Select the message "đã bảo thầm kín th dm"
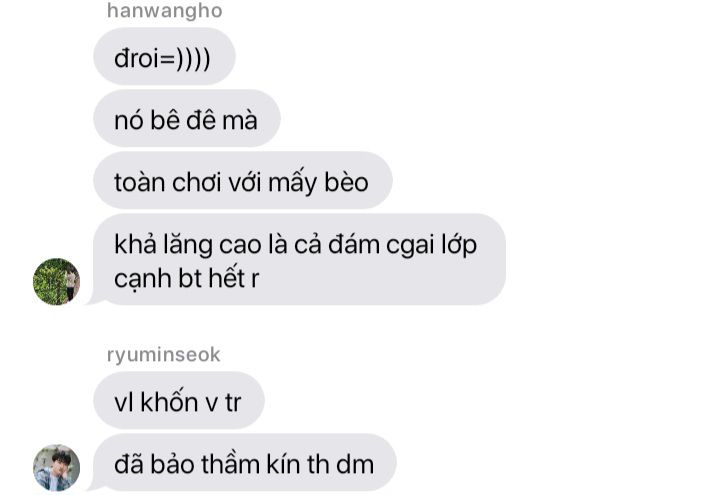720x495 pixels. (x=245, y=462)
